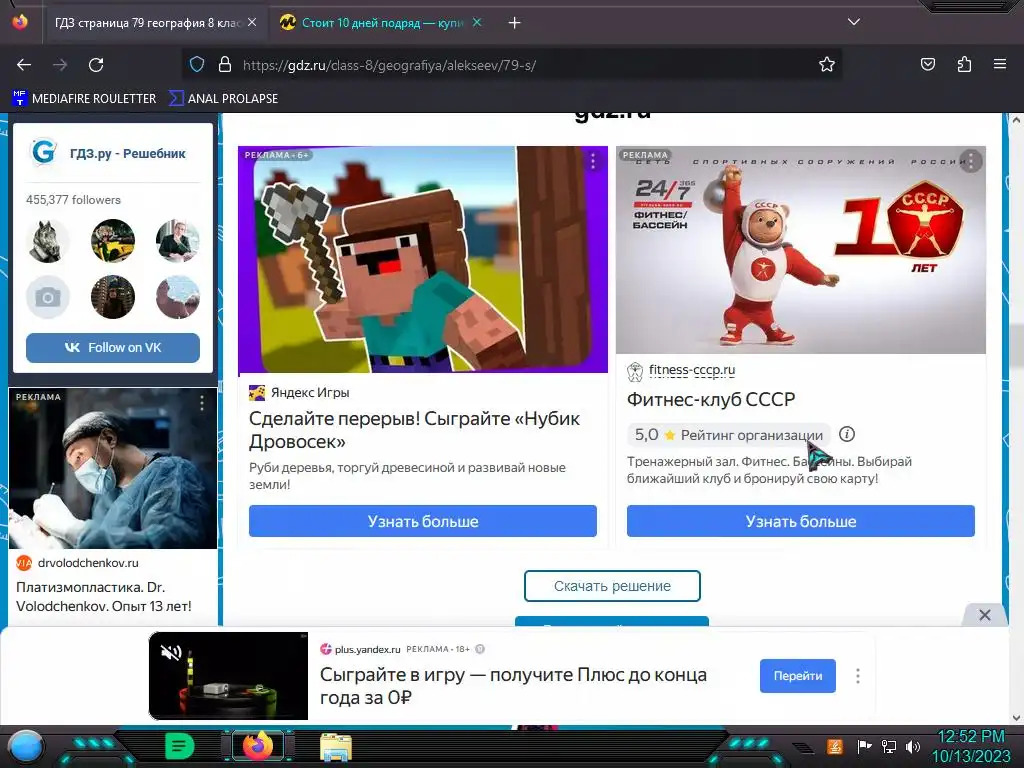The height and width of the screenshot is (768, 1024).
Task: Close the Стоит 10 дней подряд tab
Action: tap(477, 23)
